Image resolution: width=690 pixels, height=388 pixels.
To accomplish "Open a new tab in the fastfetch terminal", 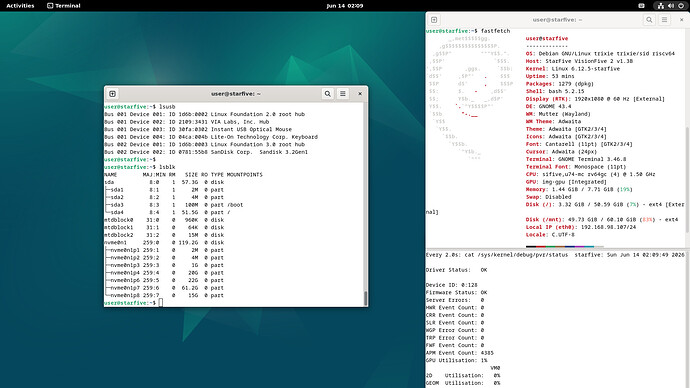I will tap(434, 20).
